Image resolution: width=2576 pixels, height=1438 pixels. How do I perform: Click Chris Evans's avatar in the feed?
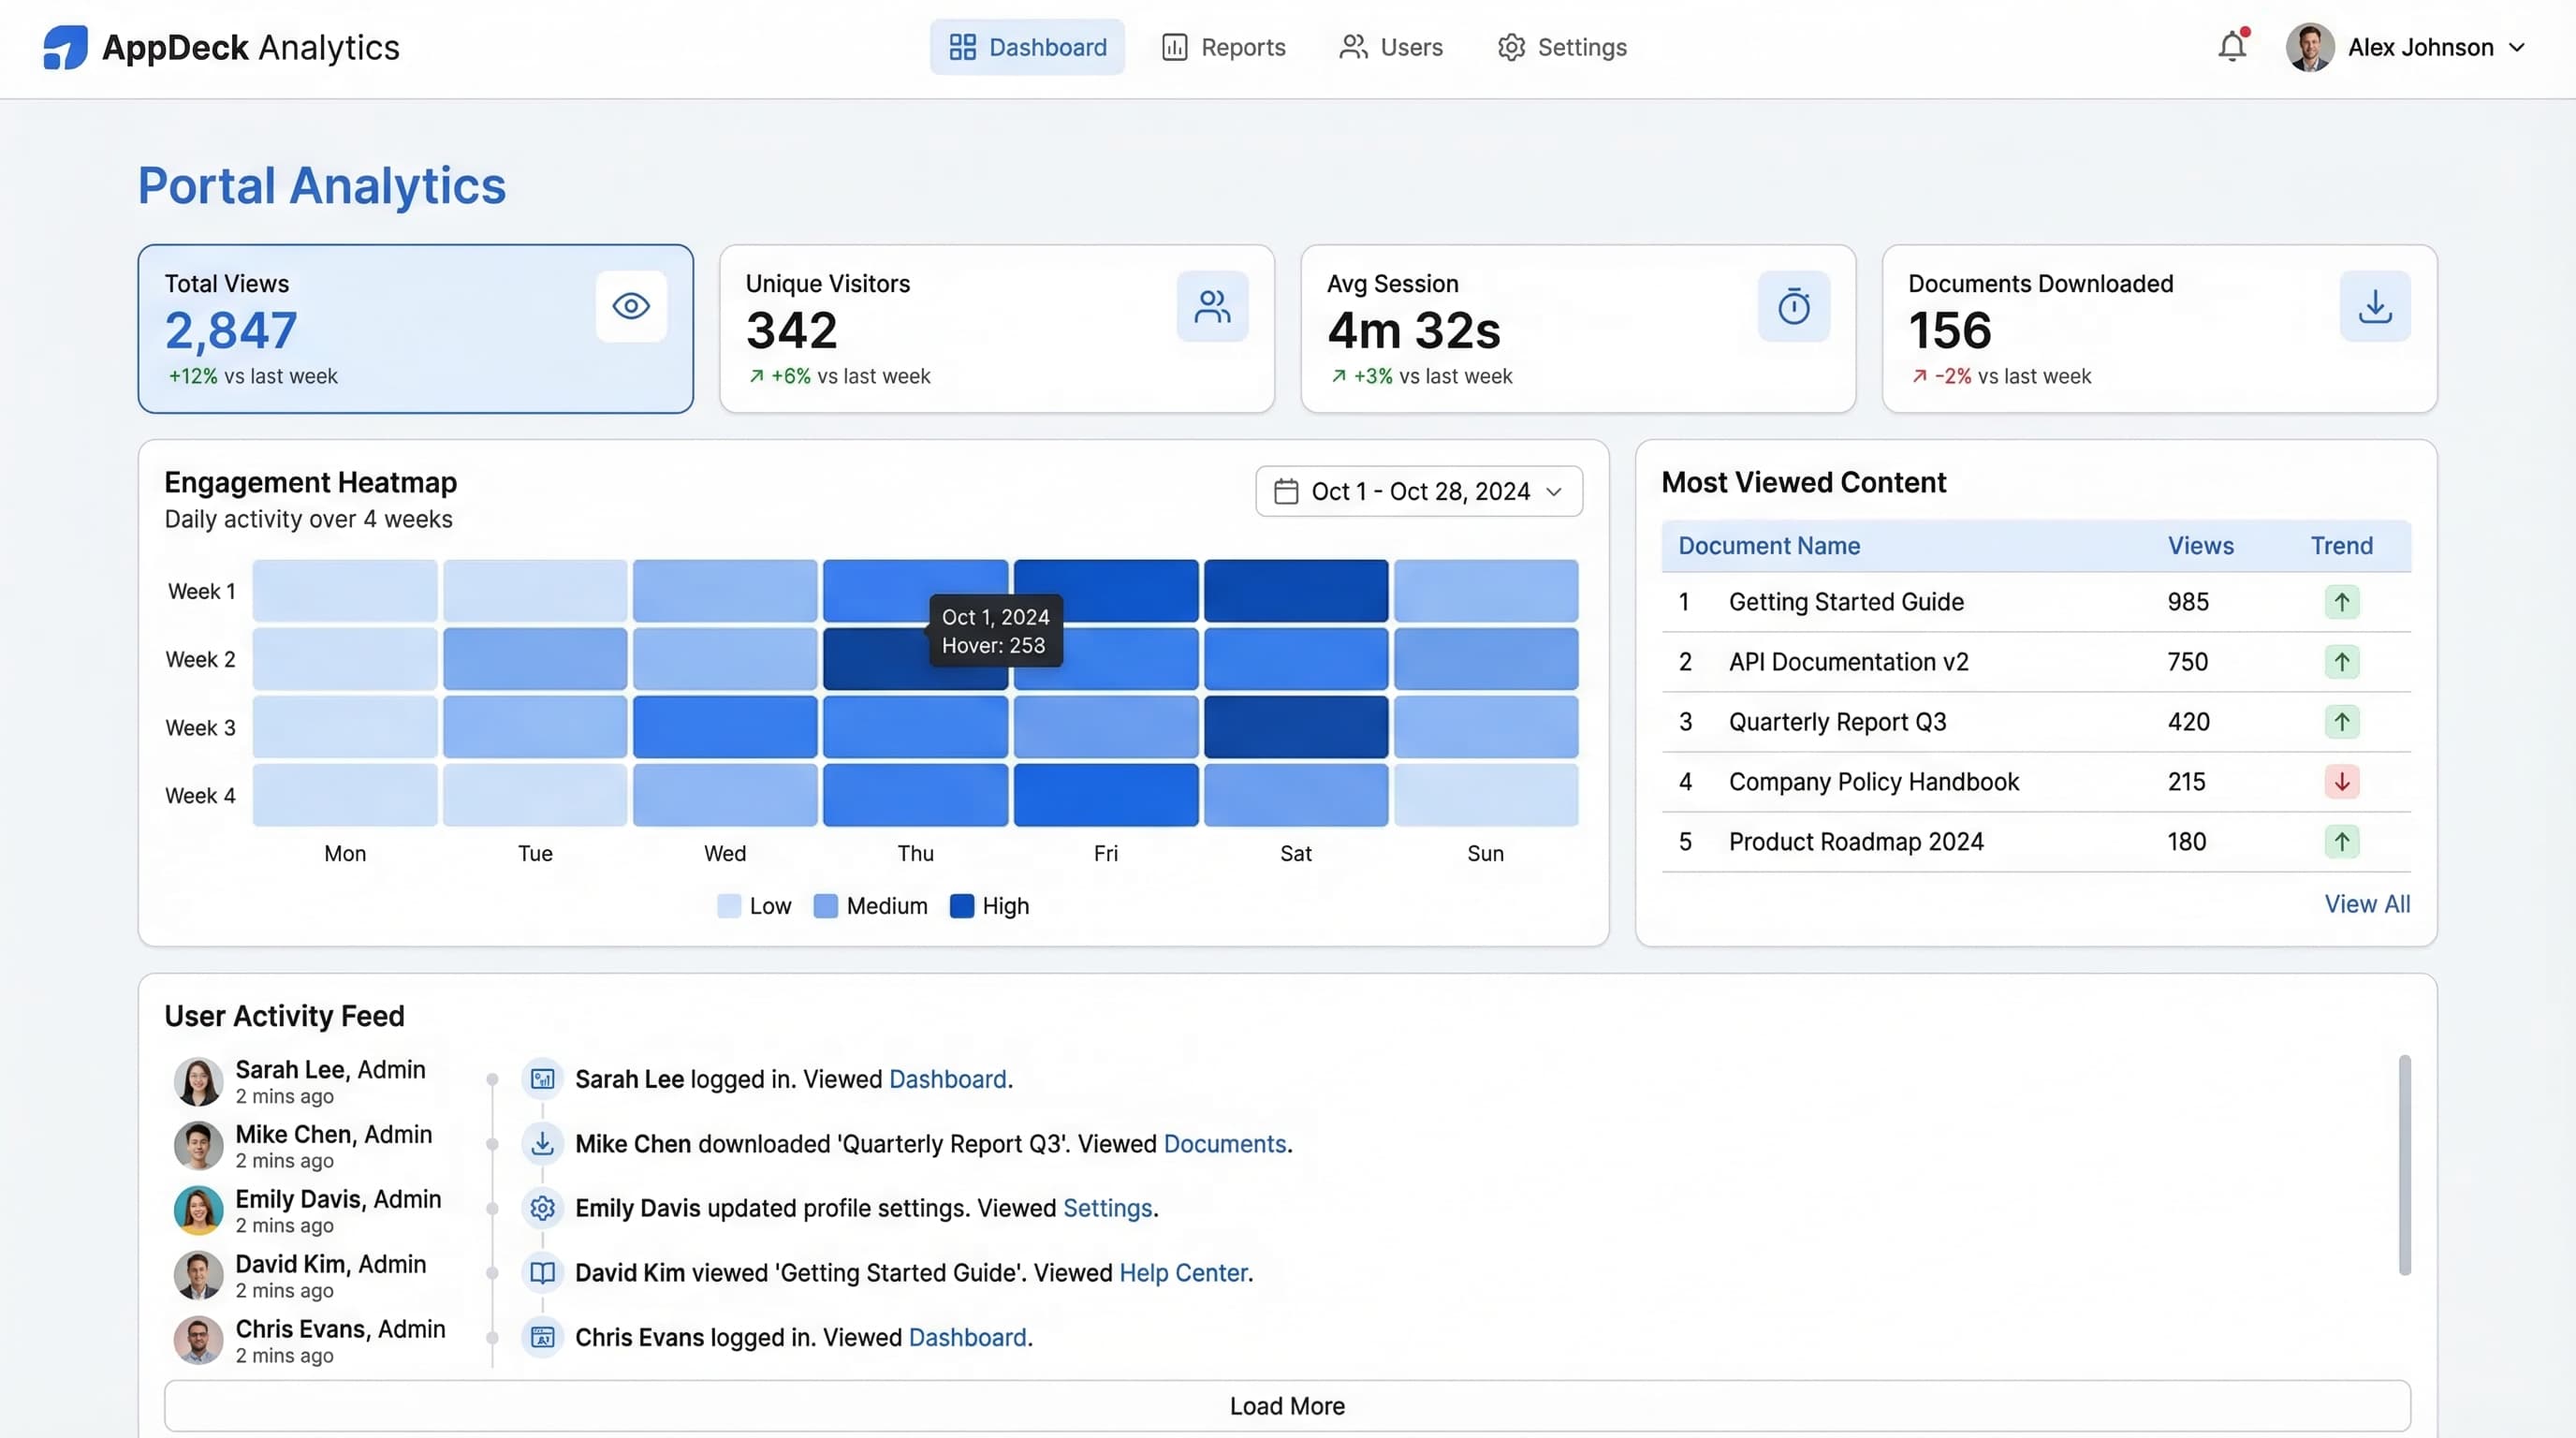(x=198, y=1340)
